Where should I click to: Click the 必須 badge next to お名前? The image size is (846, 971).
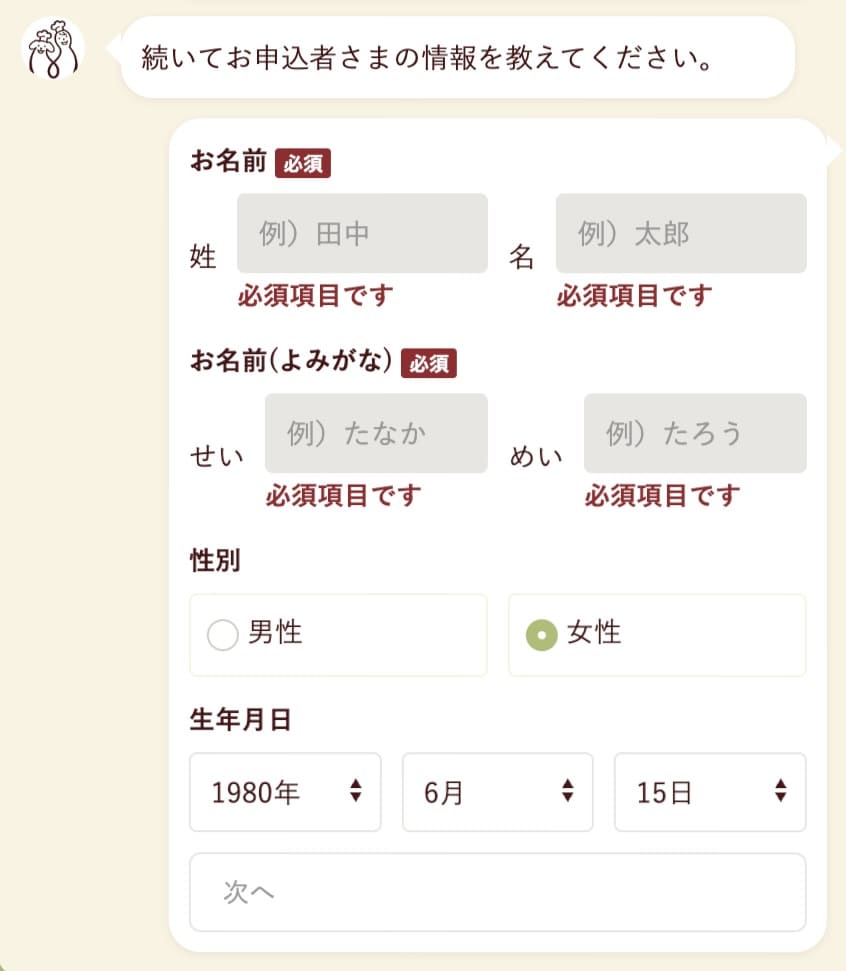pyautogui.click(x=302, y=163)
